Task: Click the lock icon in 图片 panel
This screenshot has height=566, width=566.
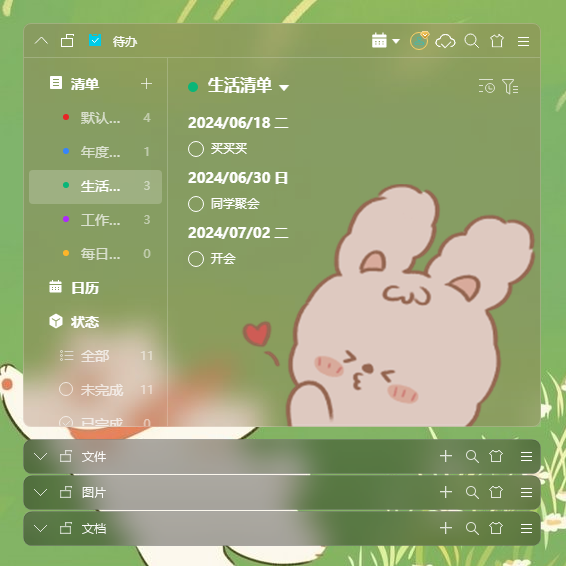Action: click(66, 492)
